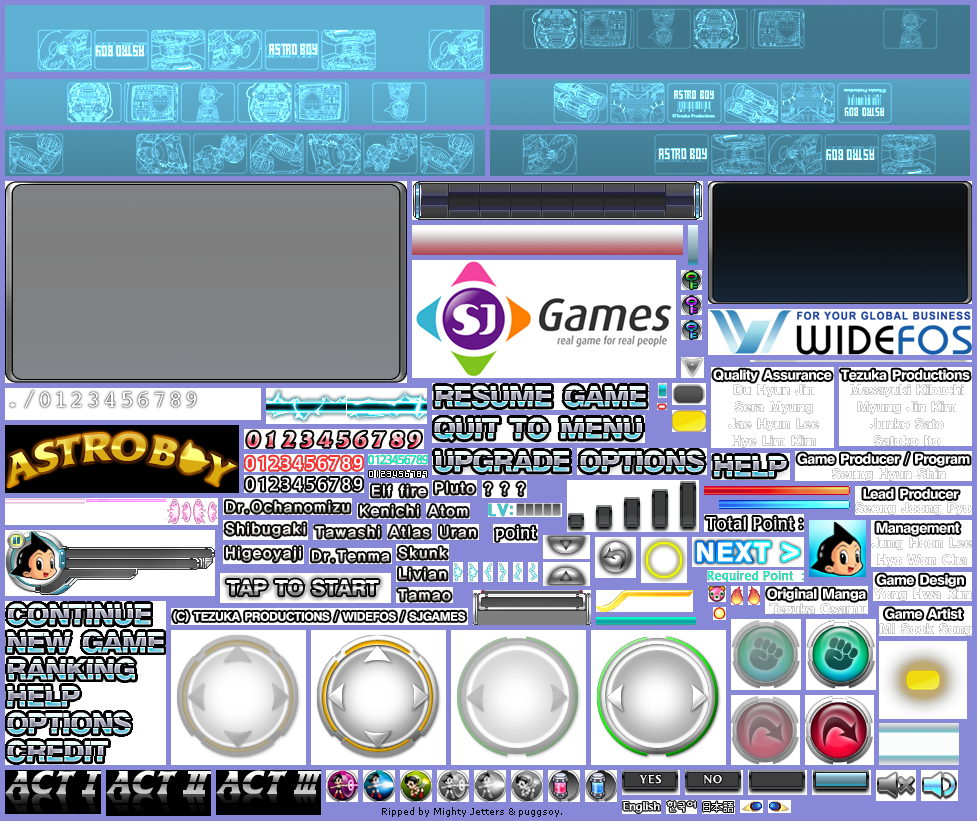Click the blank light-blue button

pyautogui.click(x=841, y=780)
